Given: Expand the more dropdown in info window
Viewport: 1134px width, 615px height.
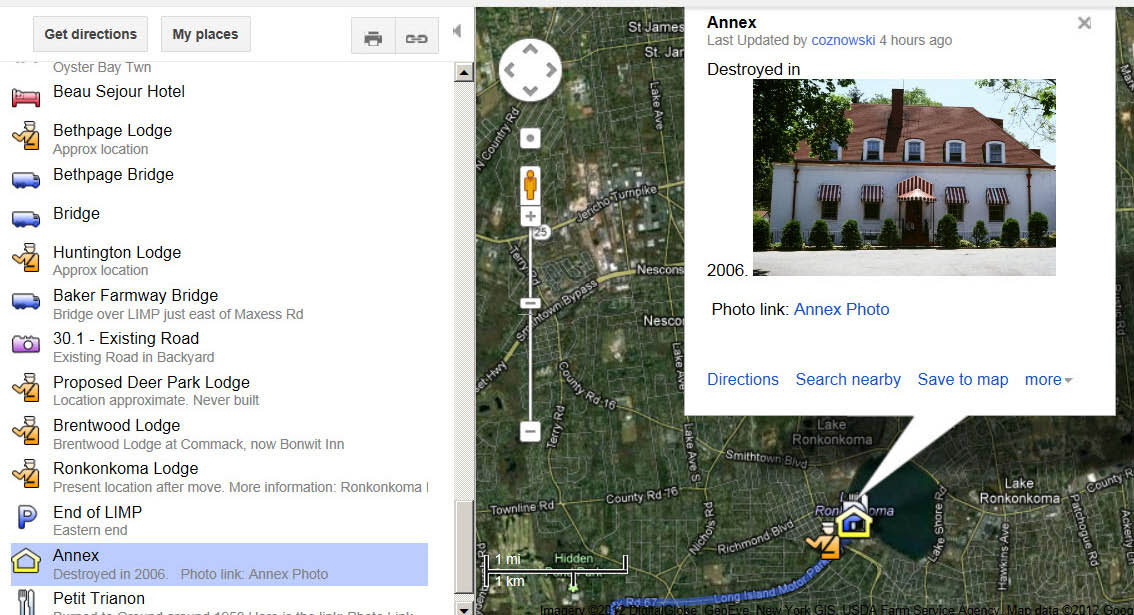Looking at the screenshot, I should tap(1048, 379).
